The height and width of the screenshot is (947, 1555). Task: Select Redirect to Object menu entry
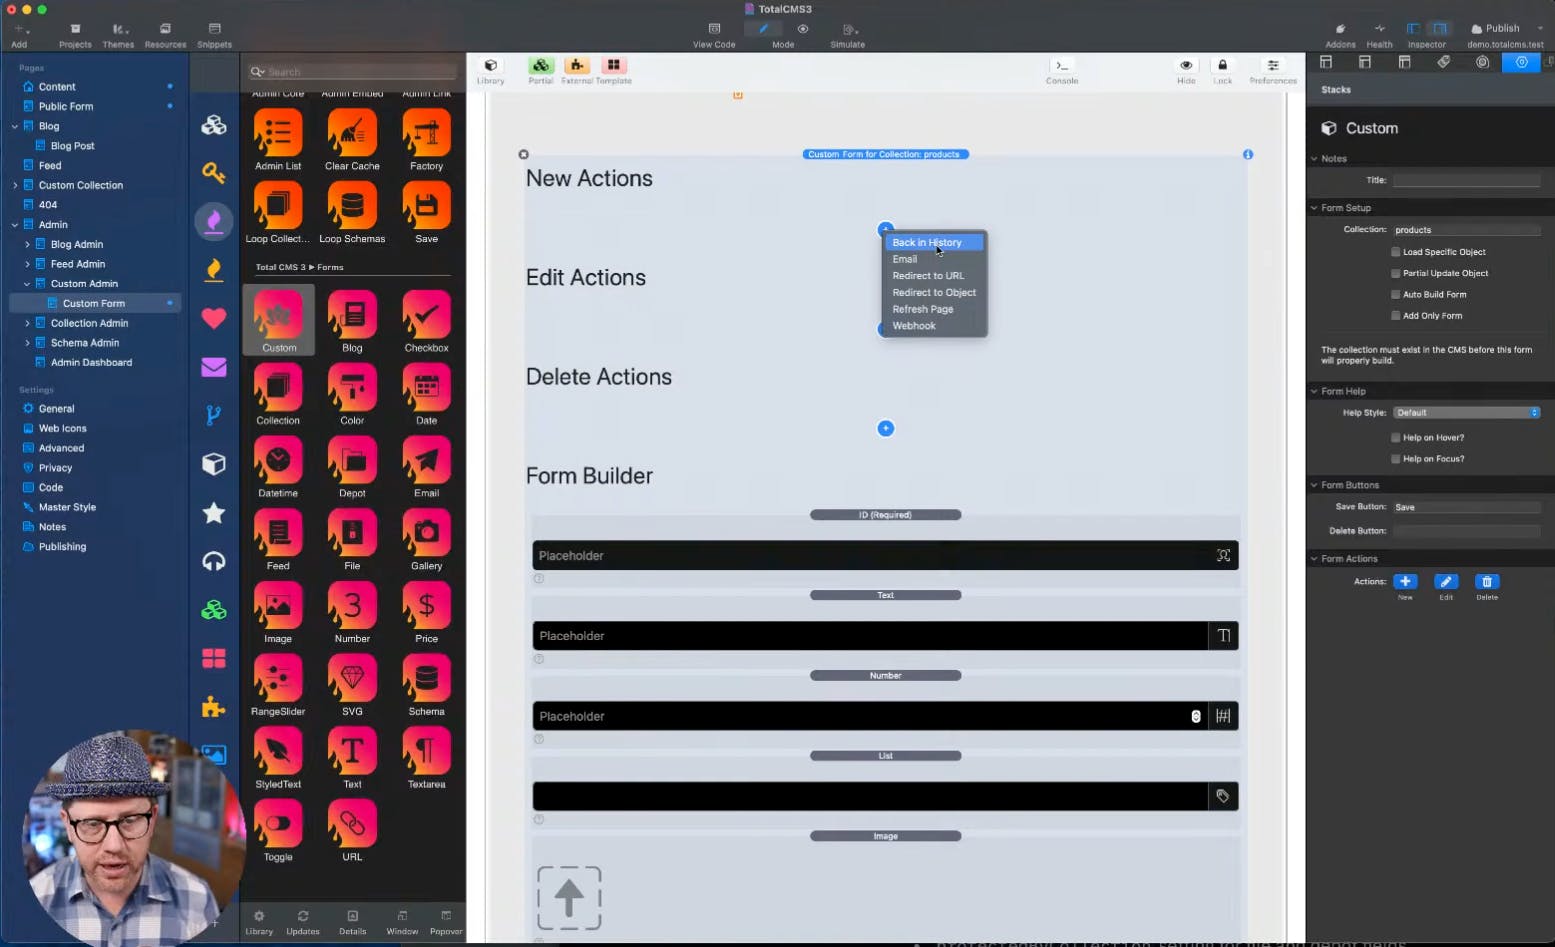coord(934,292)
